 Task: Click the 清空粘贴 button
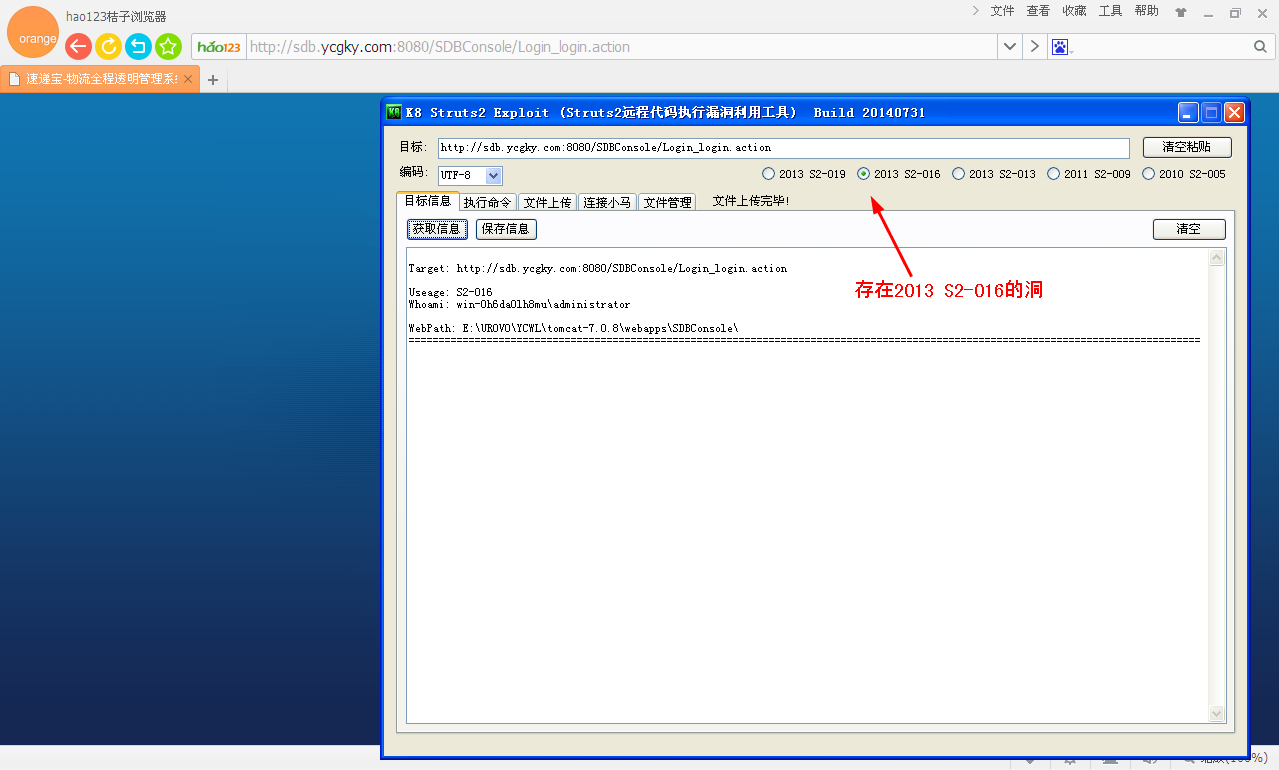(x=1187, y=147)
